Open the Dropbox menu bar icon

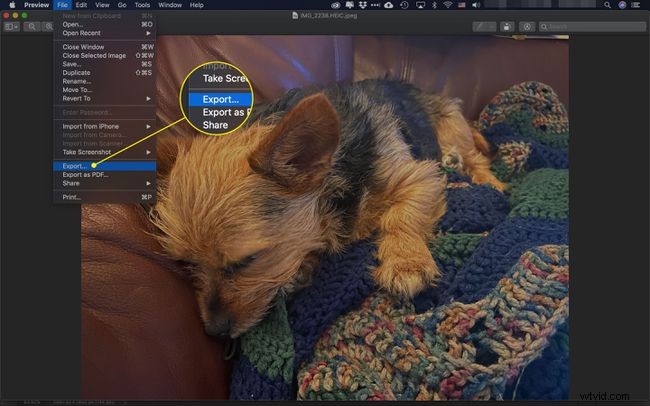(363, 5)
